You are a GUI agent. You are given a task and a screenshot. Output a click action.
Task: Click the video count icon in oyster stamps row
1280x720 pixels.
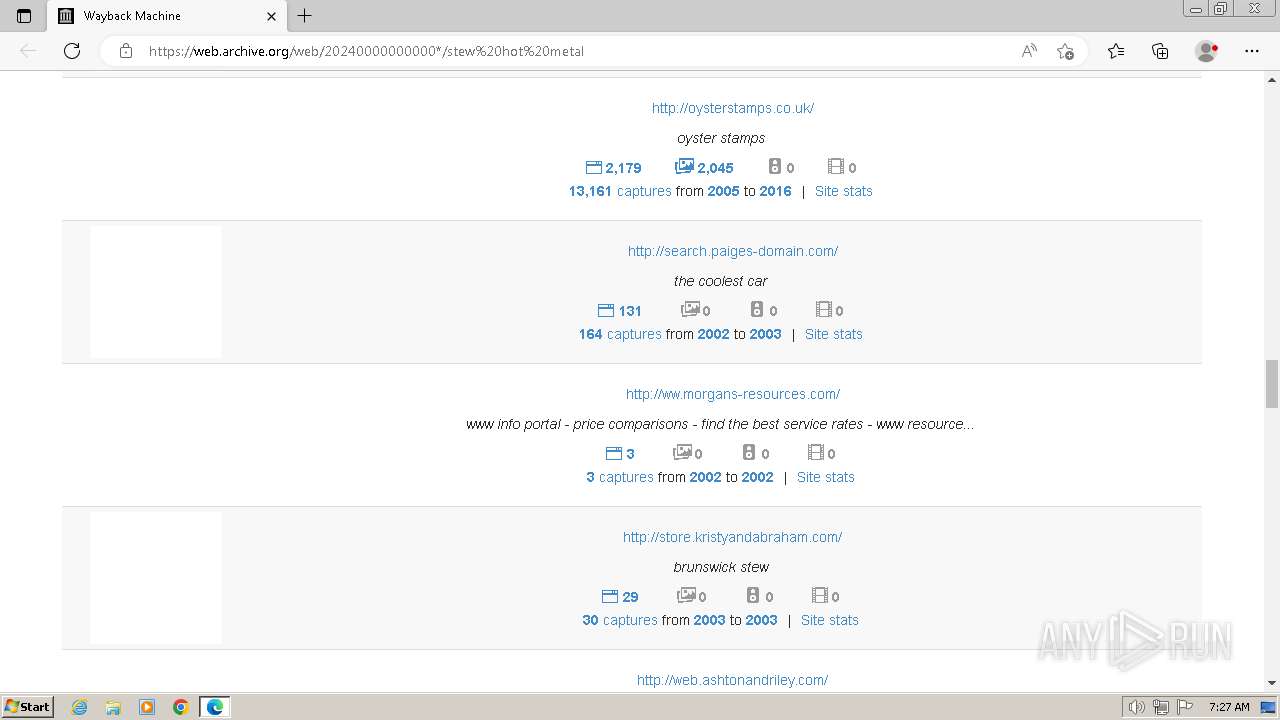pos(836,167)
